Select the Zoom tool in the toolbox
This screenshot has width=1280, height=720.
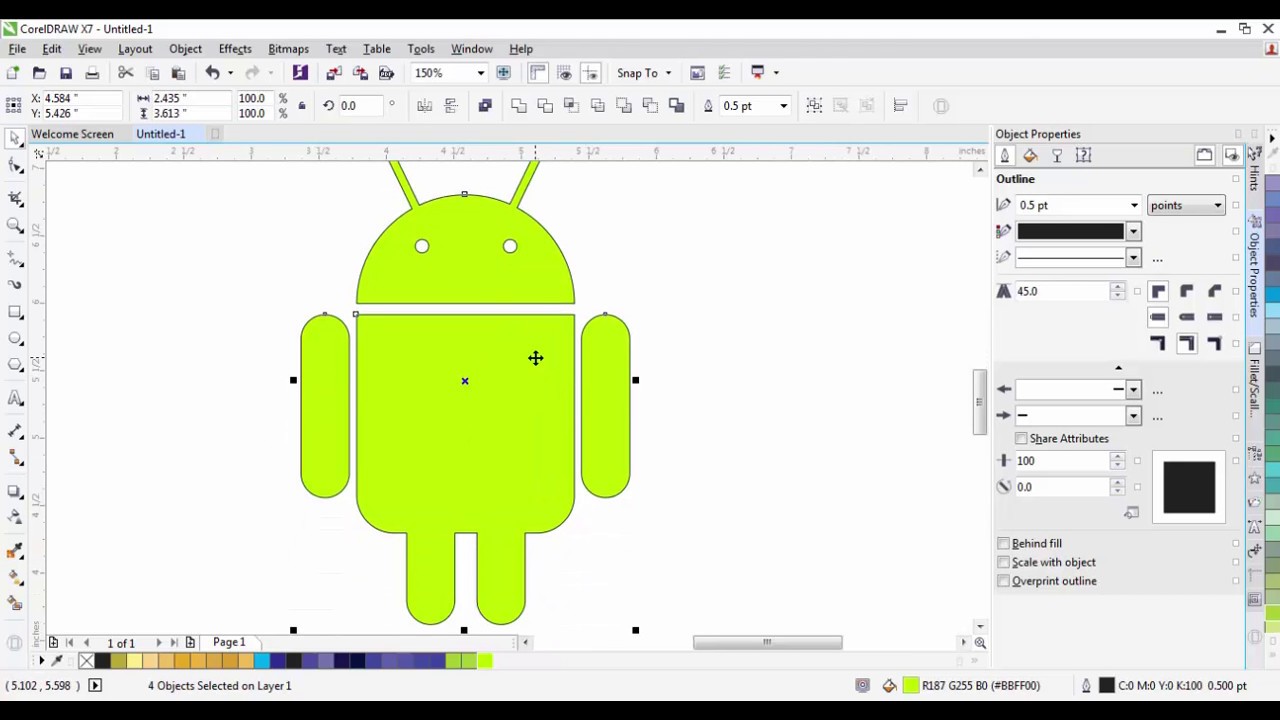(15, 226)
